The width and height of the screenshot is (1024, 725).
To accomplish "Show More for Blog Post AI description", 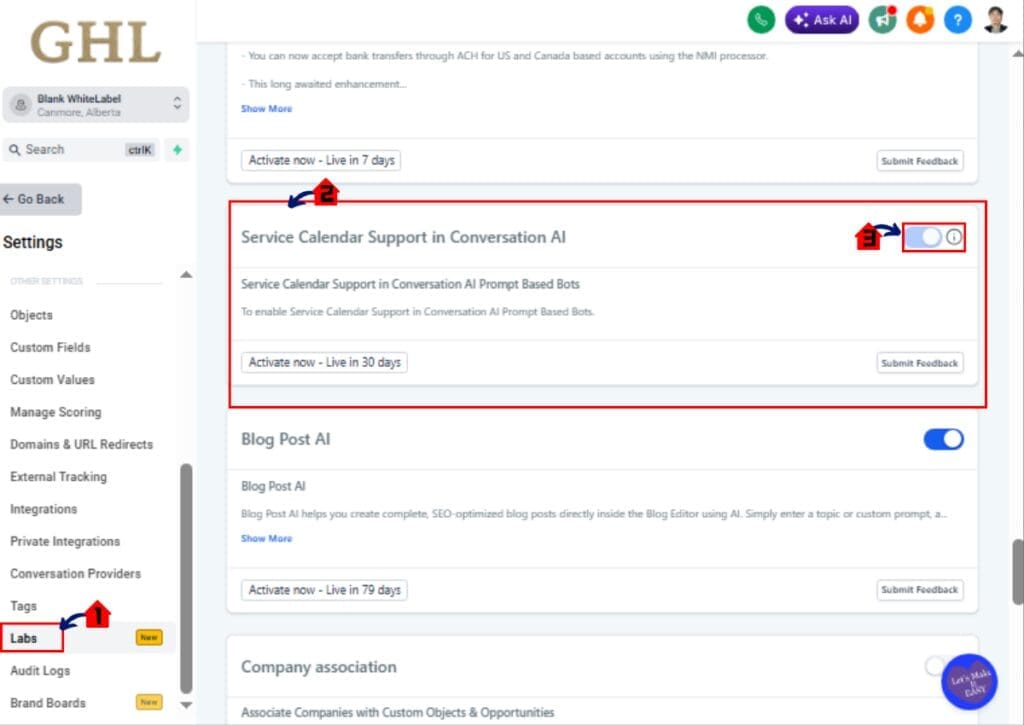I will (x=266, y=538).
